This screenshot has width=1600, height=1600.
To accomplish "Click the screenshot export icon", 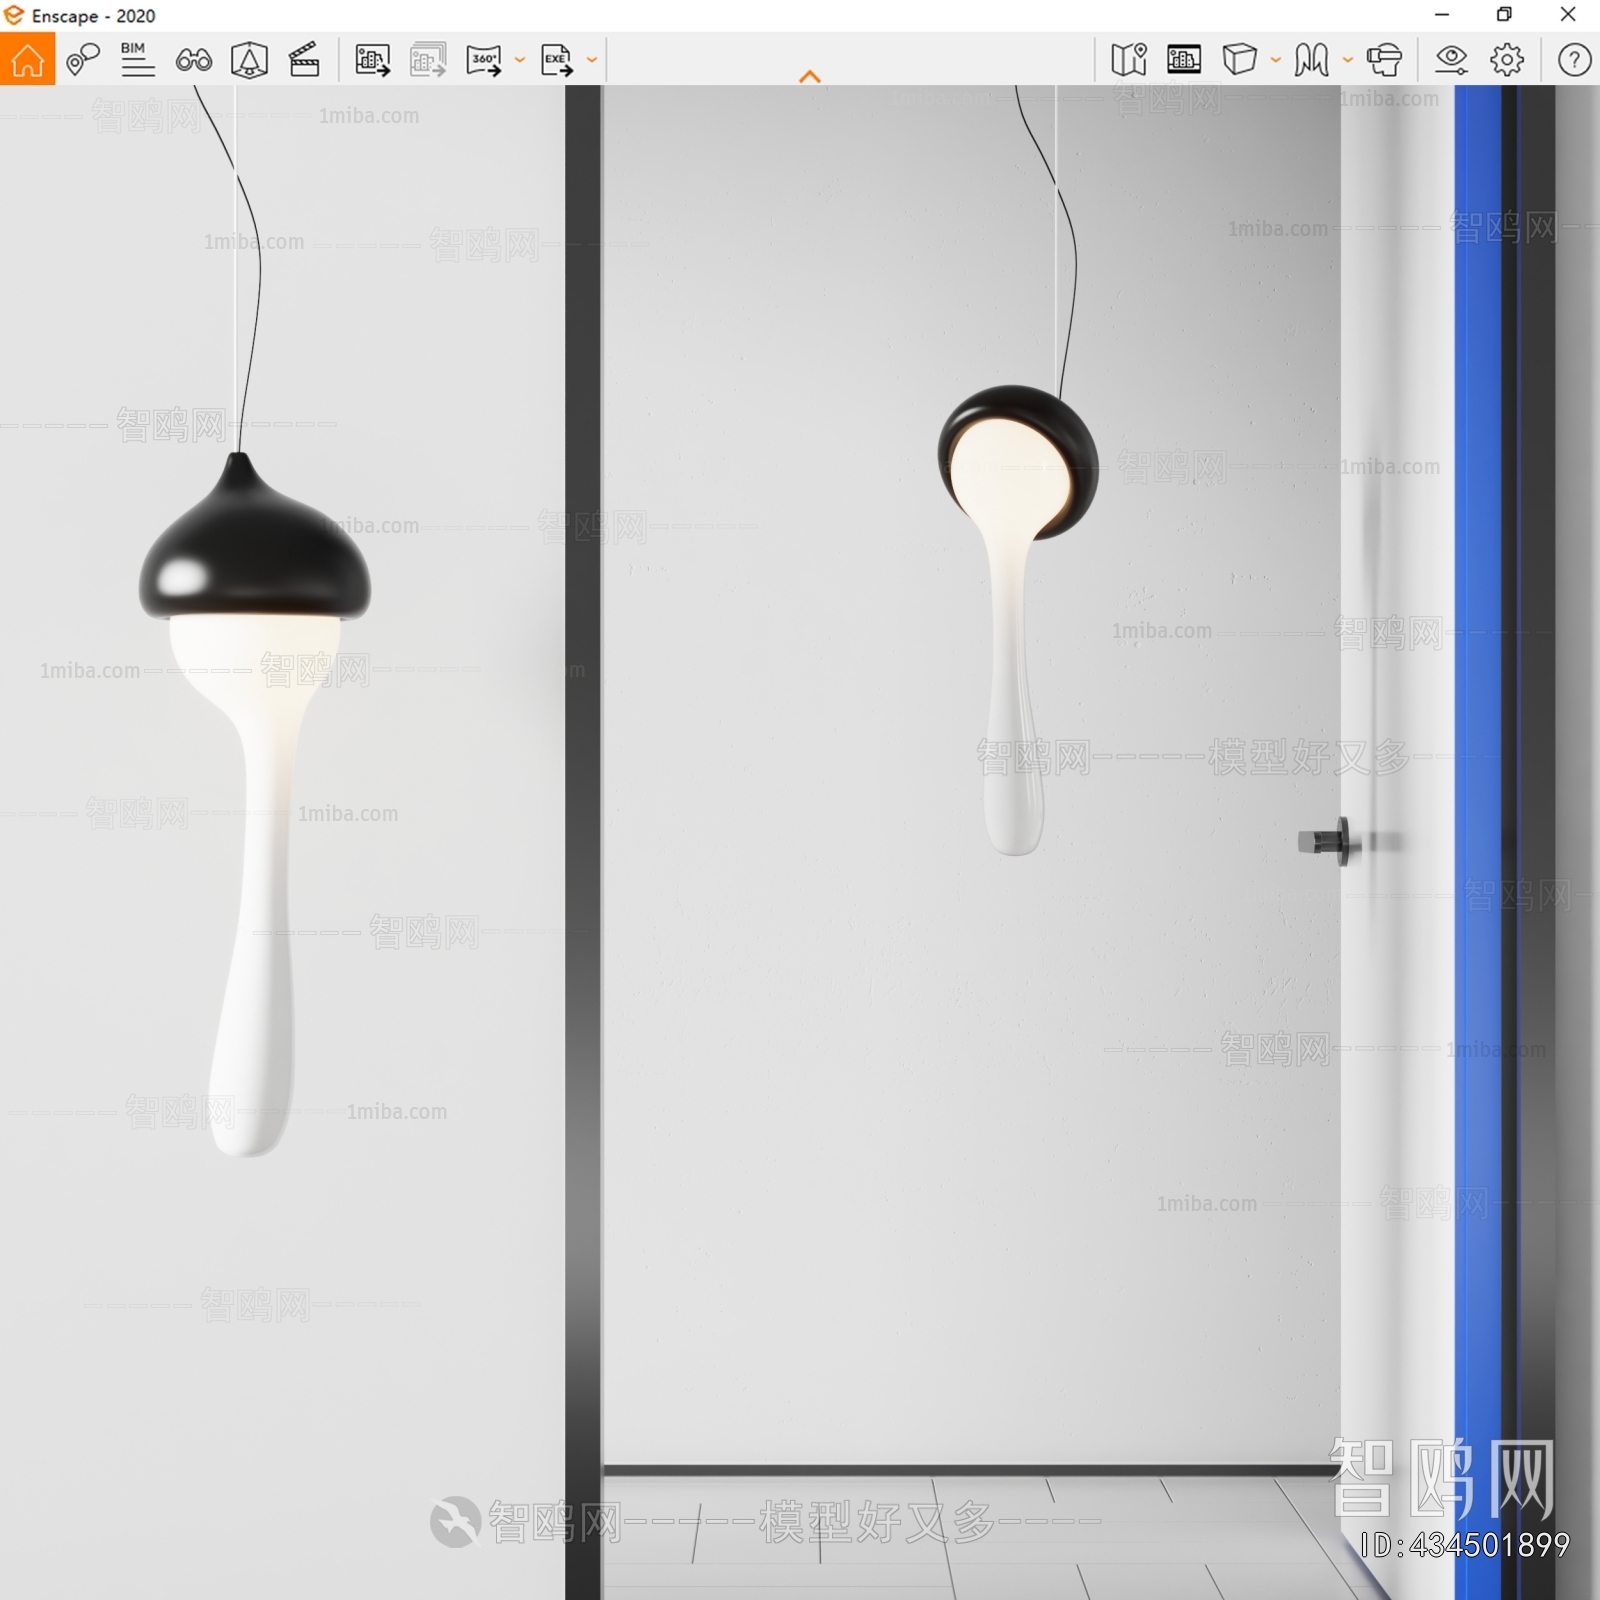I will [x=372, y=60].
